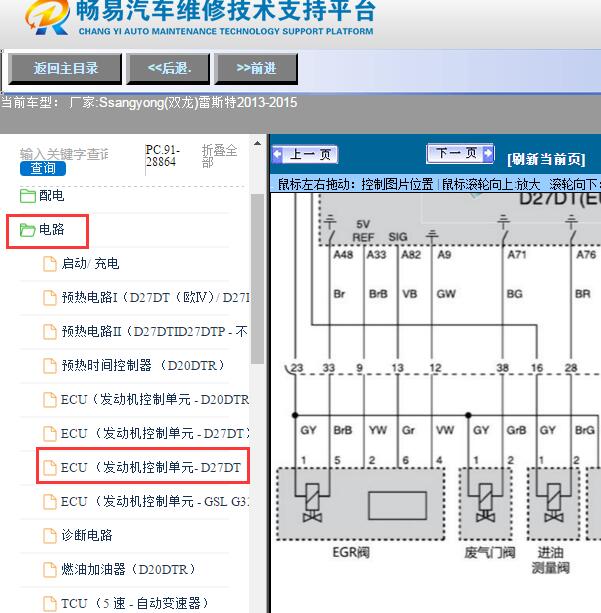Collapse the 电路 open folder icon

[28, 229]
